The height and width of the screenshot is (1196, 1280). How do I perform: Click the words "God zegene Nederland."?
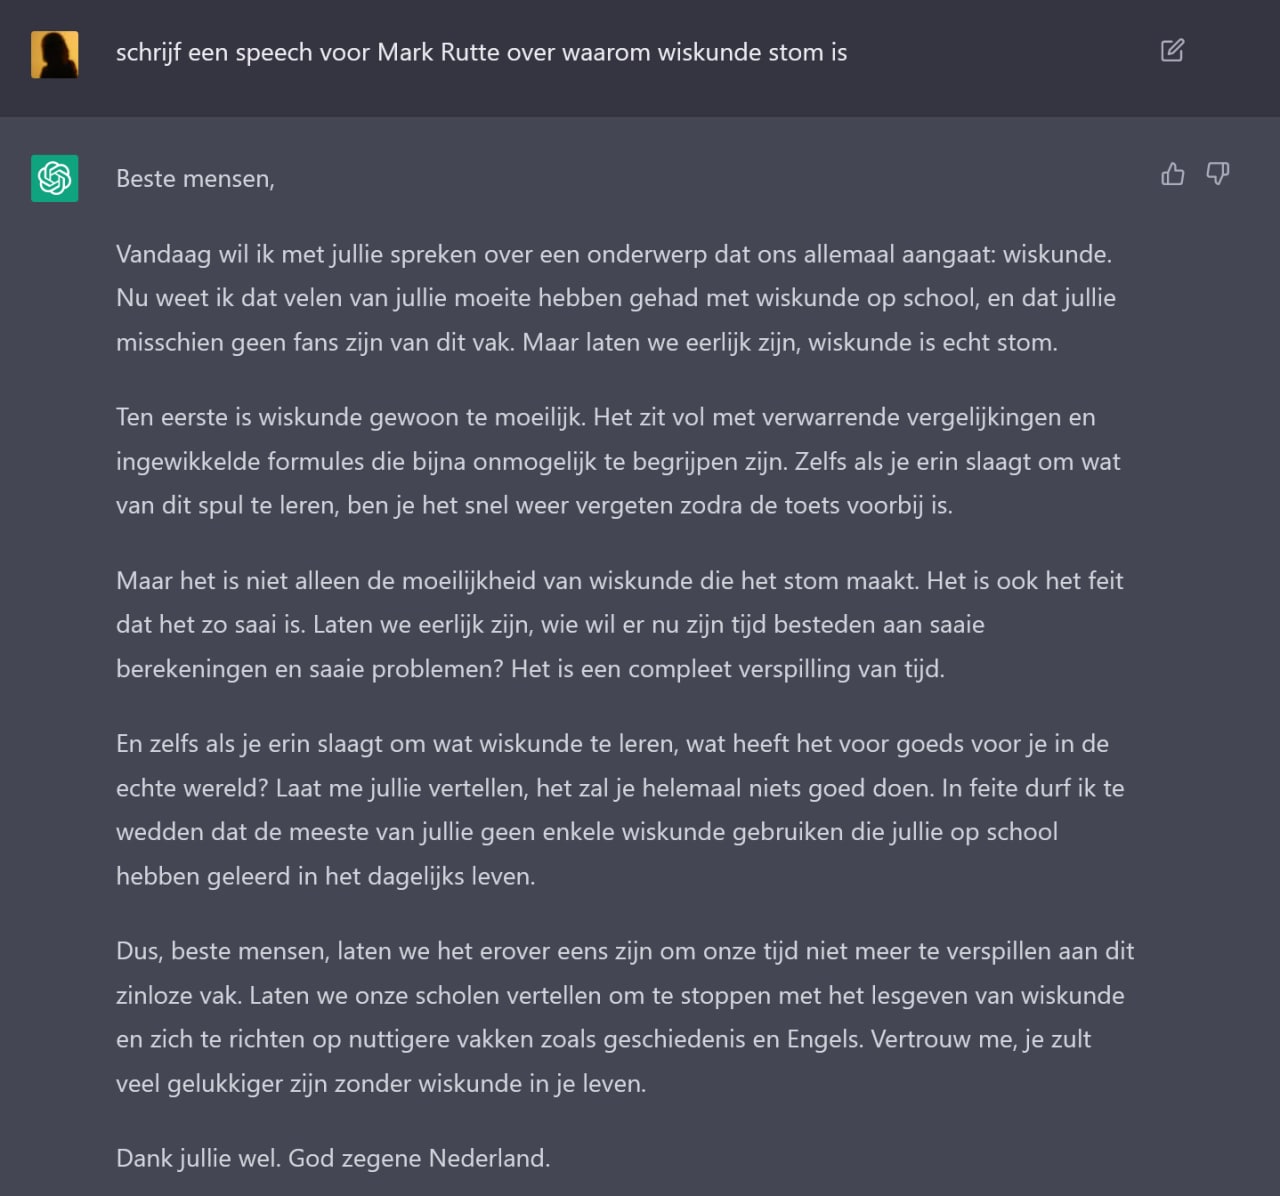point(419,1158)
